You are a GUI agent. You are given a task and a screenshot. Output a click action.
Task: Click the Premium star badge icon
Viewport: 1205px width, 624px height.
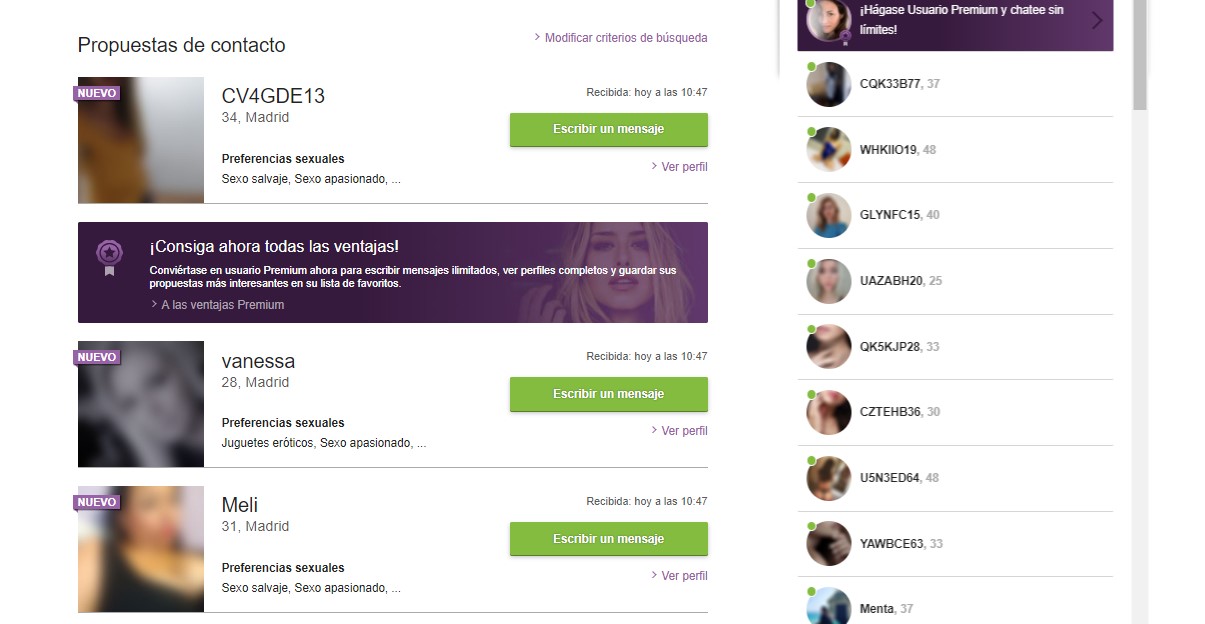click(109, 256)
